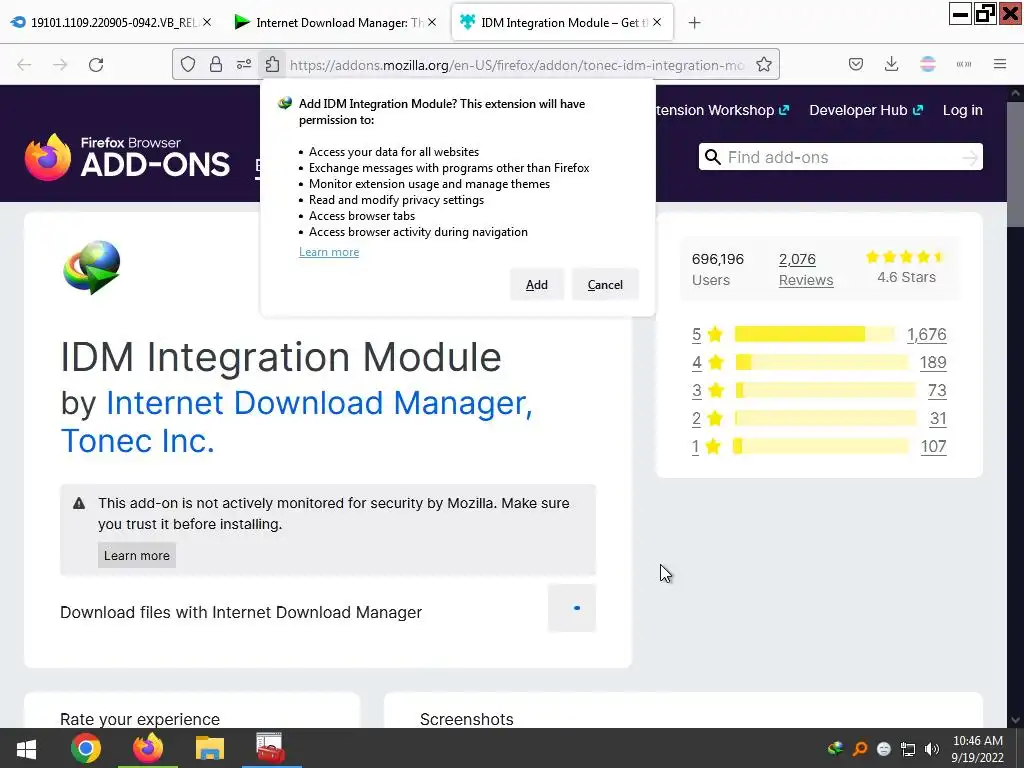Open a new browser tab
Viewport: 1024px width, 768px height.
[694, 23]
